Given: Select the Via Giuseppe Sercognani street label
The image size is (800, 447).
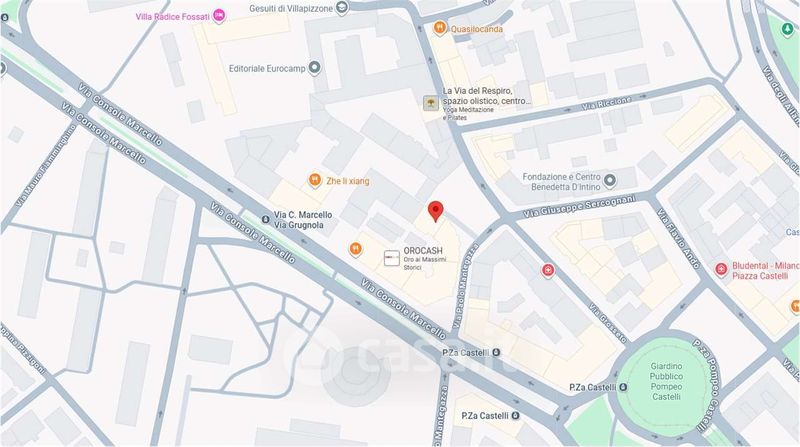Looking at the screenshot, I should point(580,206).
